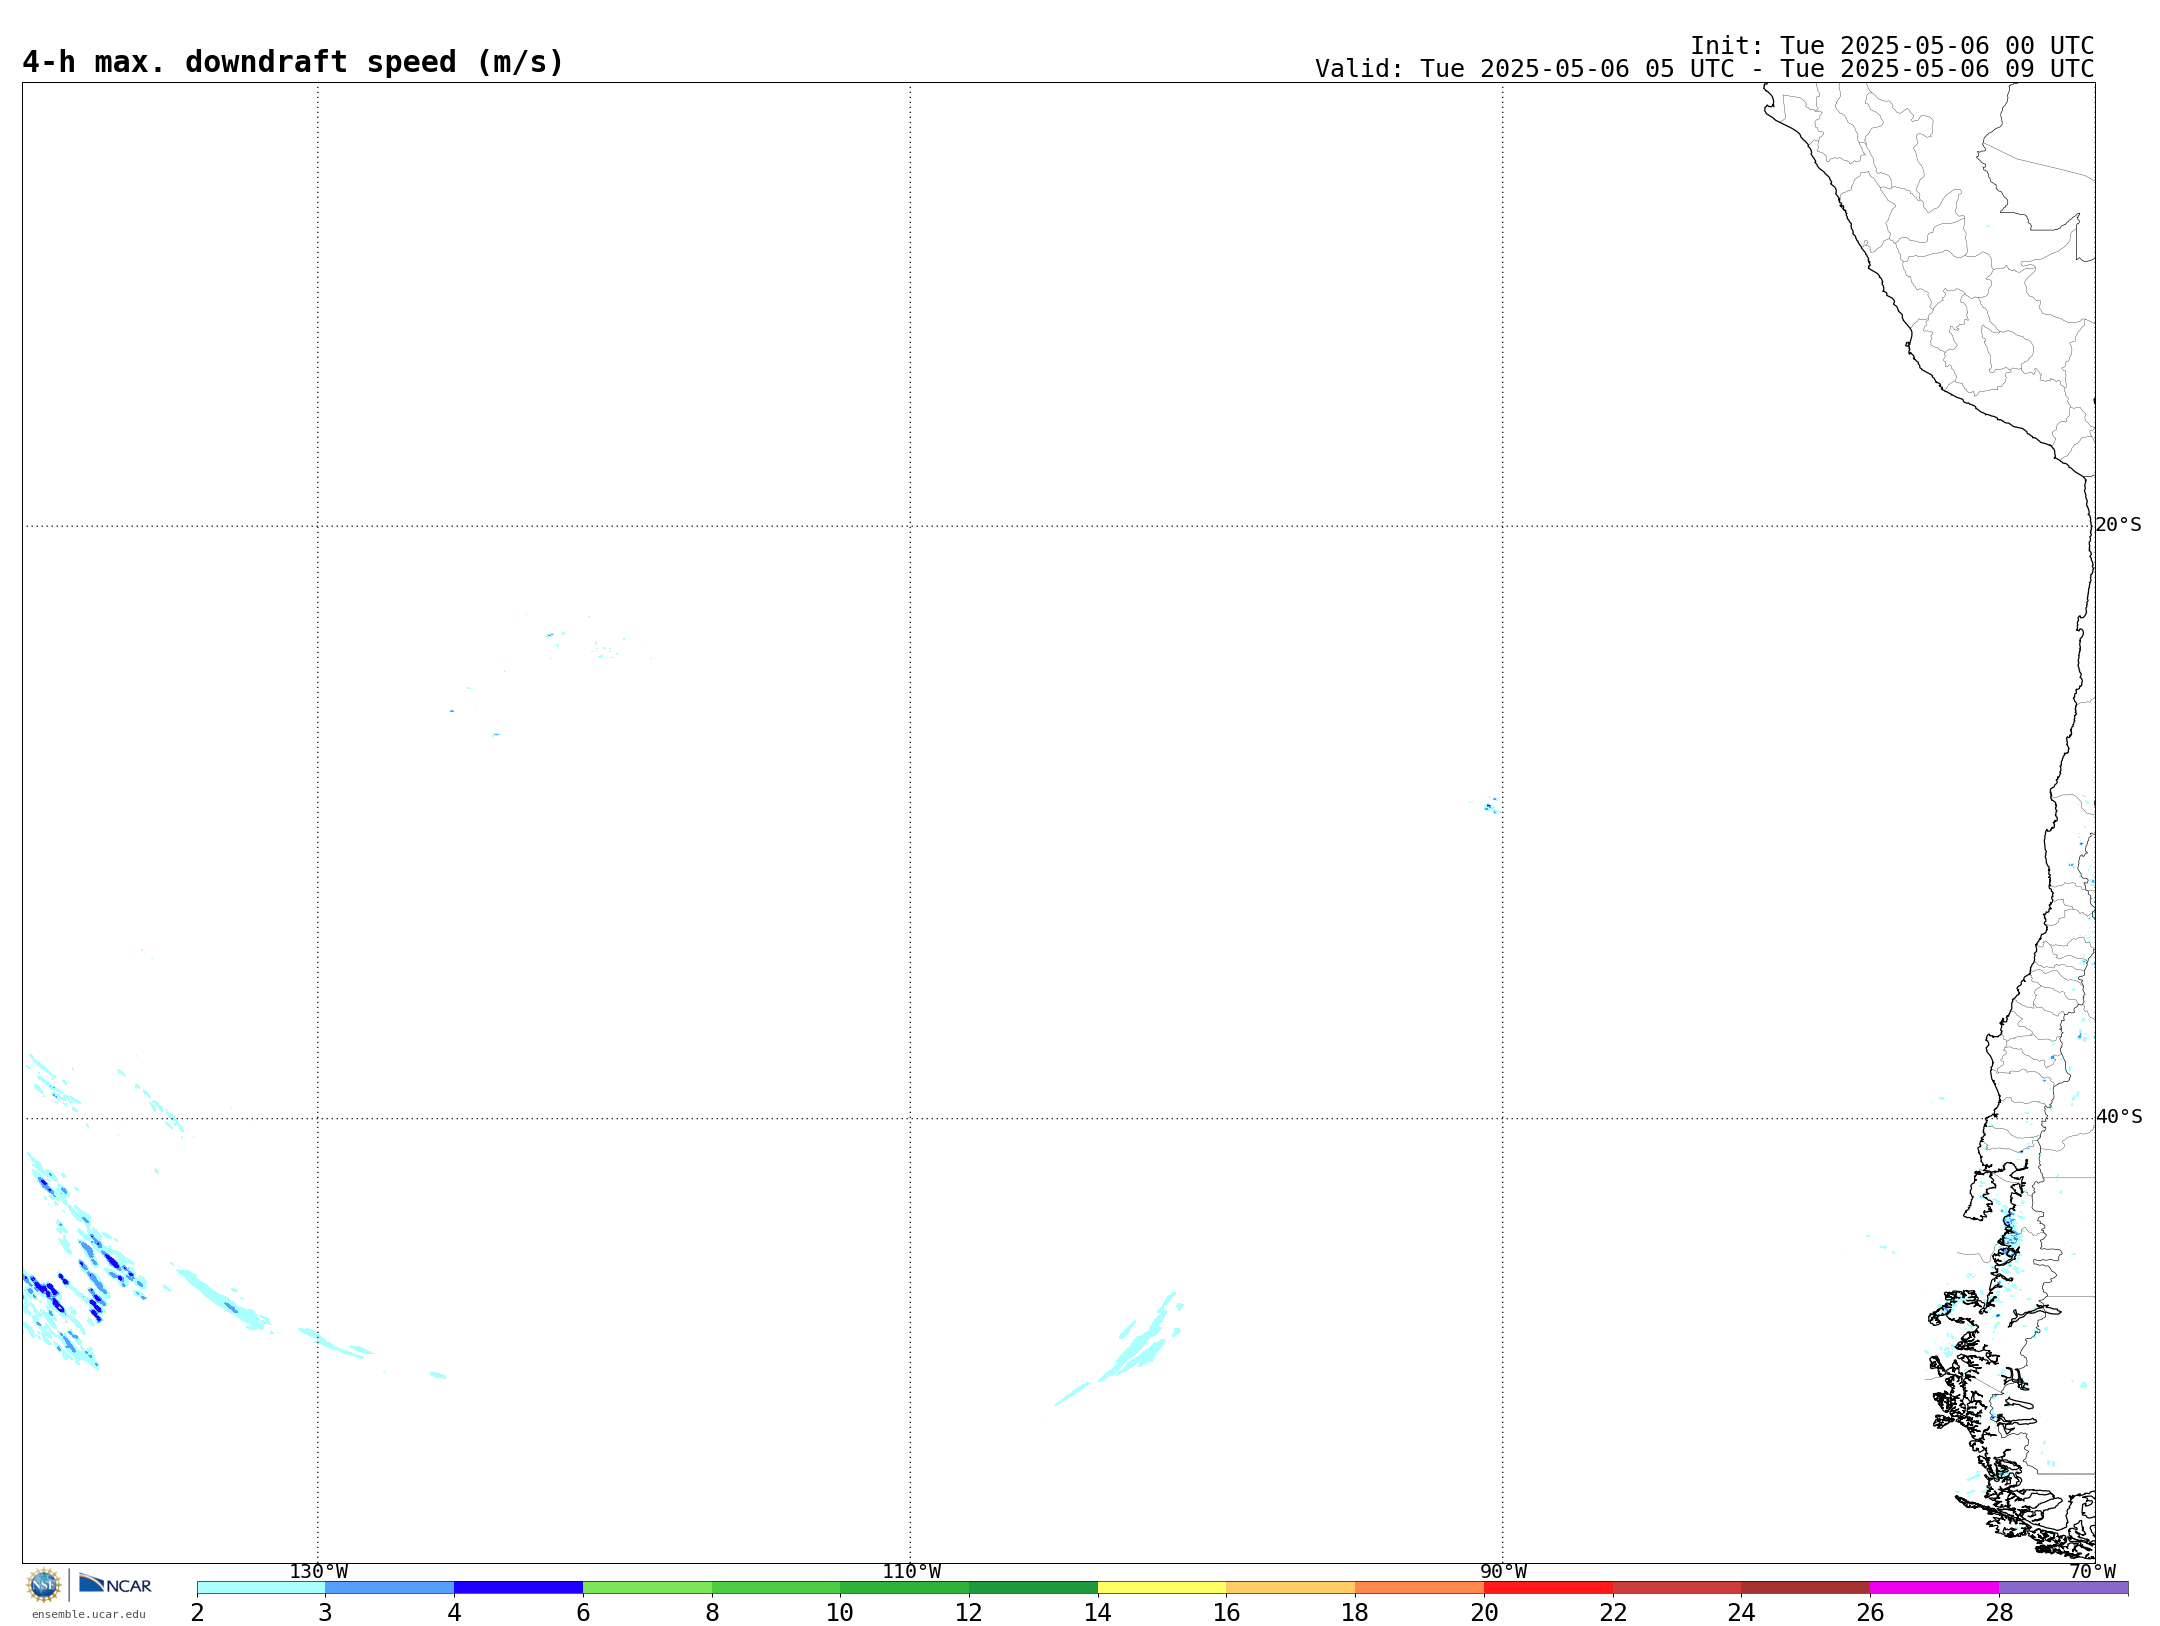Click the 90°W longitude label

click(1503, 1572)
